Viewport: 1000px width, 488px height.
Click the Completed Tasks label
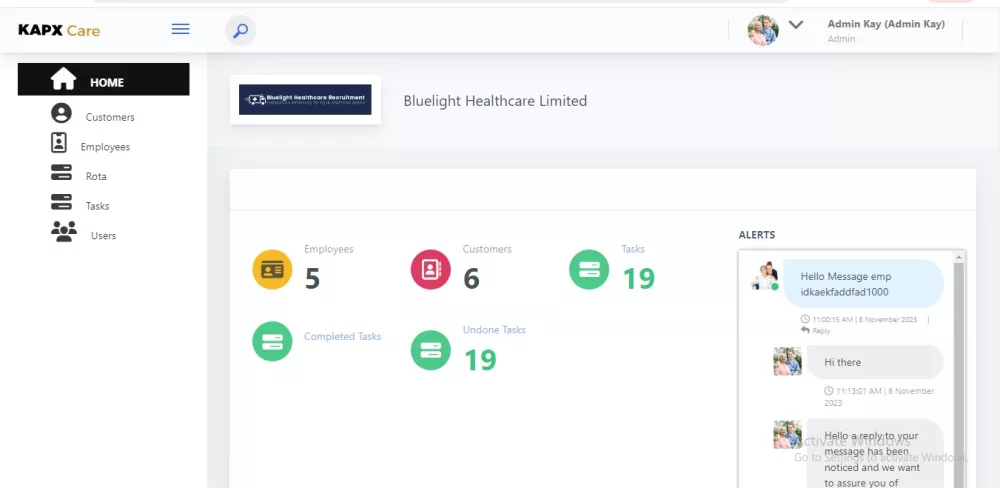(x=342, y=337)
